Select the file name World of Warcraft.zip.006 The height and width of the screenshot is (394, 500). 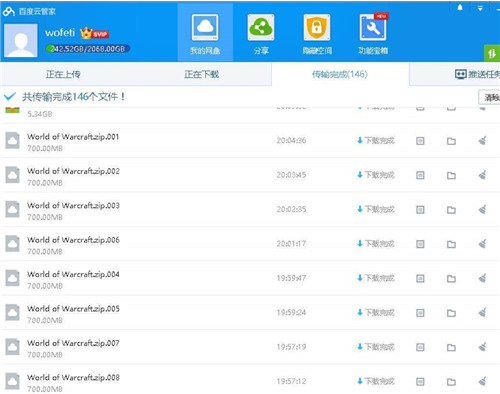[73, 240]
